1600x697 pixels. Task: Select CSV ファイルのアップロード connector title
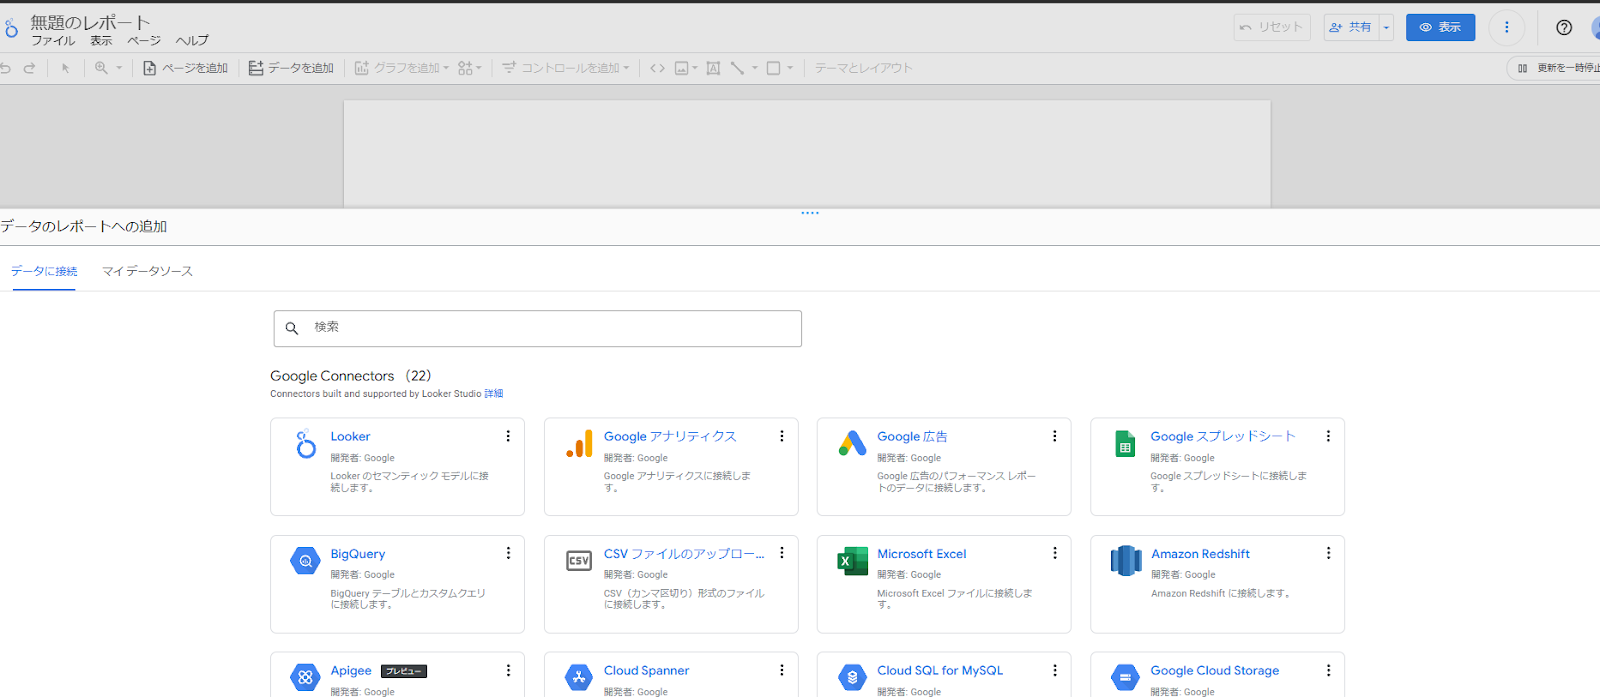pos(684,554)
